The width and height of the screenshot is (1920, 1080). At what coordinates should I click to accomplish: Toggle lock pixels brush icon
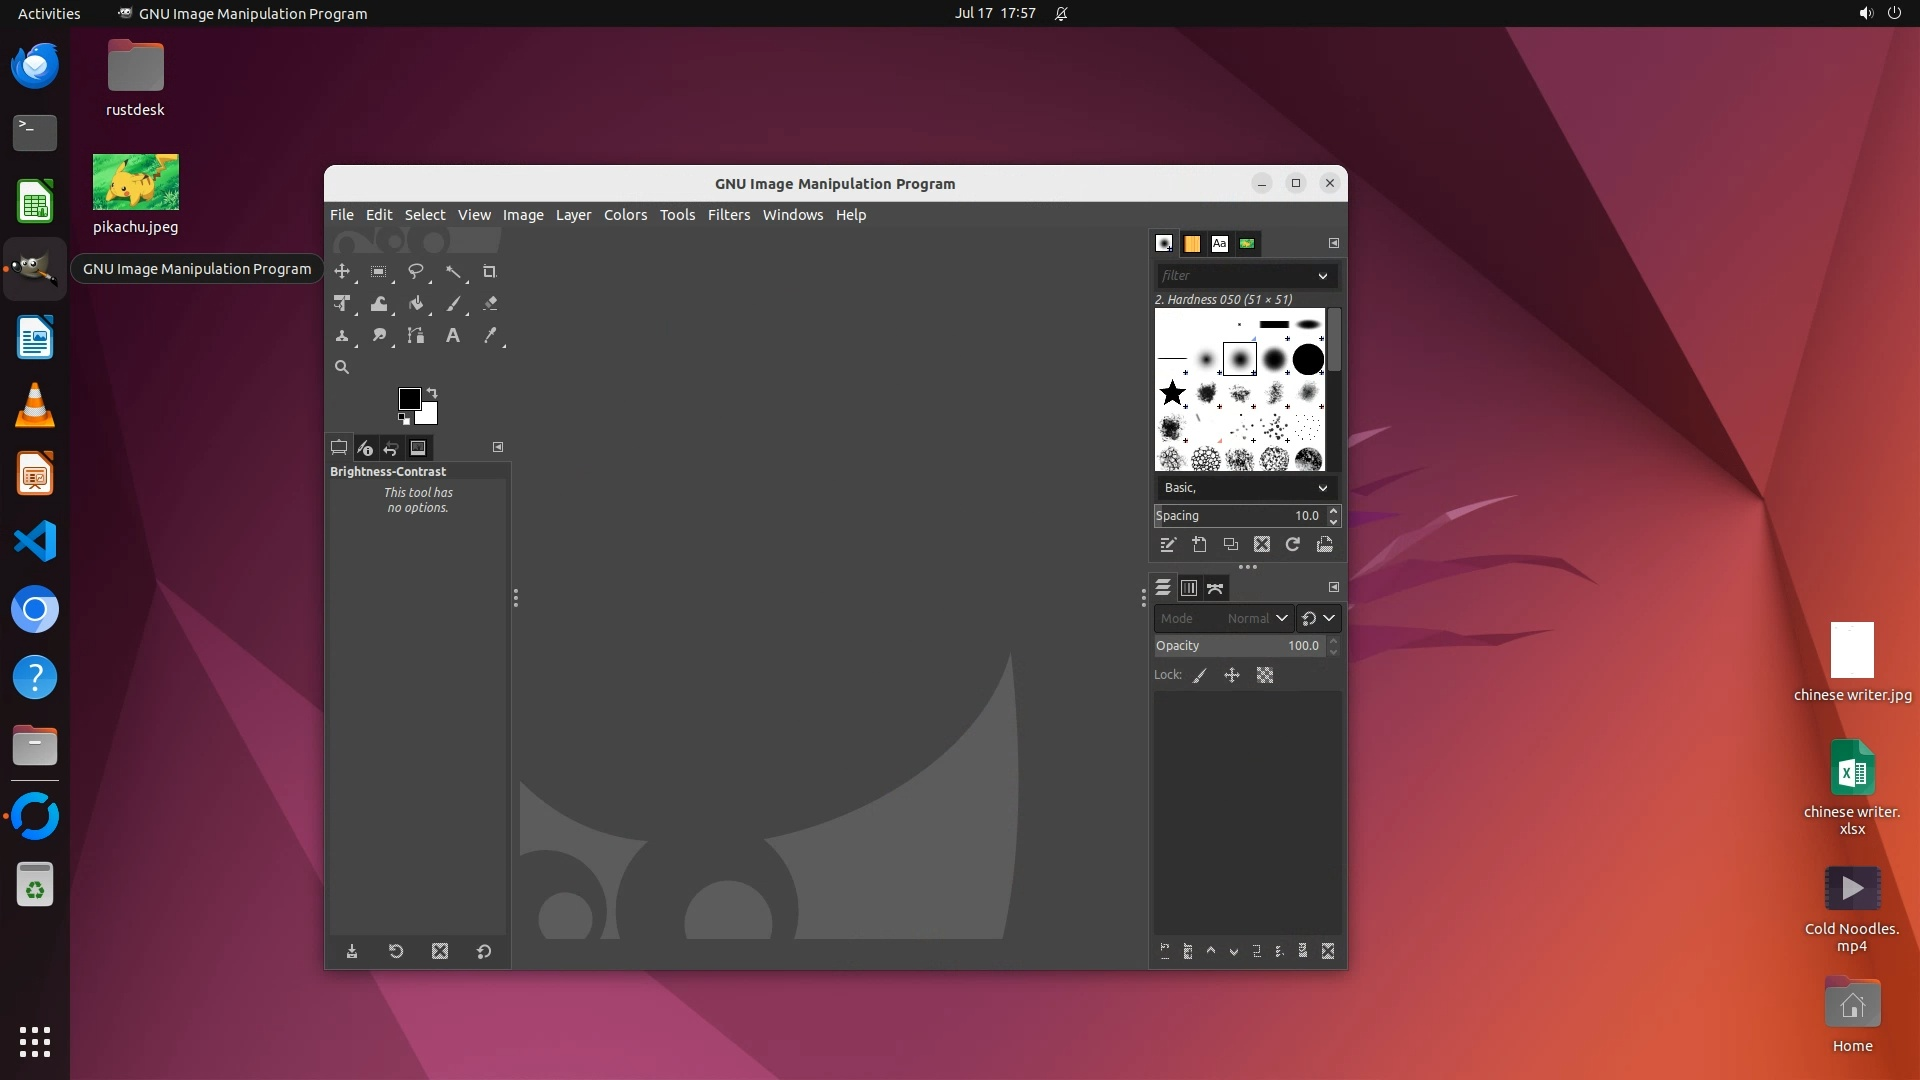(x=1200, y=676)
